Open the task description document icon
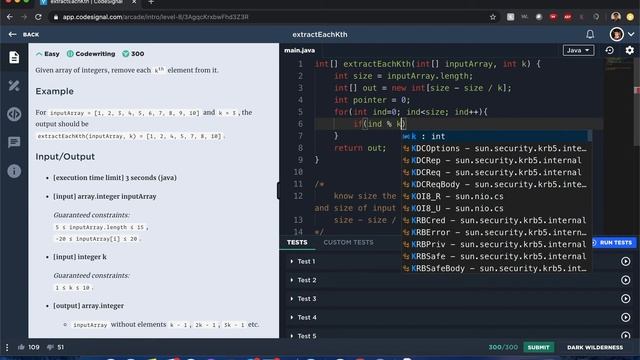Viewport: 640px width, 360px height. click(14, 57)
